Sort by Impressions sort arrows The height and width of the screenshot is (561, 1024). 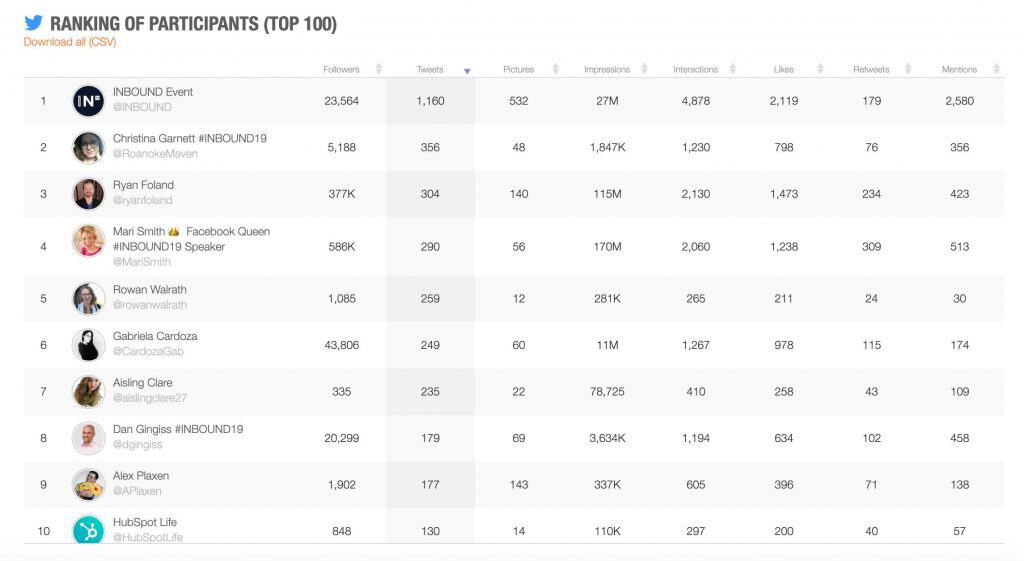click(644, 69)
